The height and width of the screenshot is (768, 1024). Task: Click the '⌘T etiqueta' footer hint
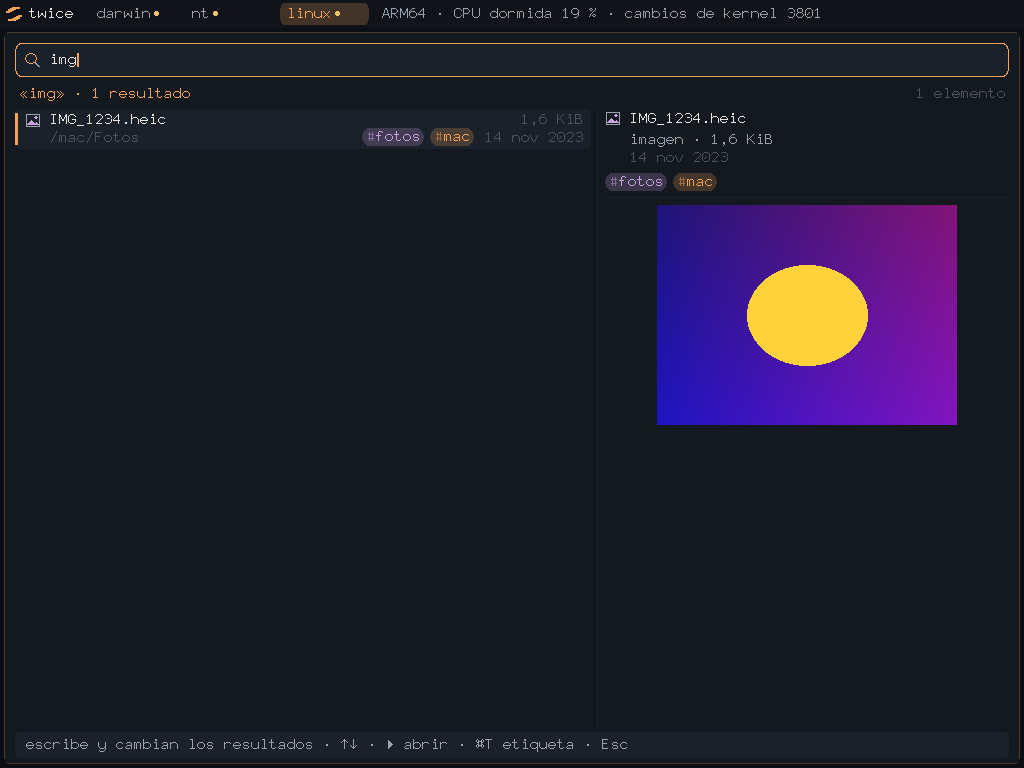(x=524, y=744)
